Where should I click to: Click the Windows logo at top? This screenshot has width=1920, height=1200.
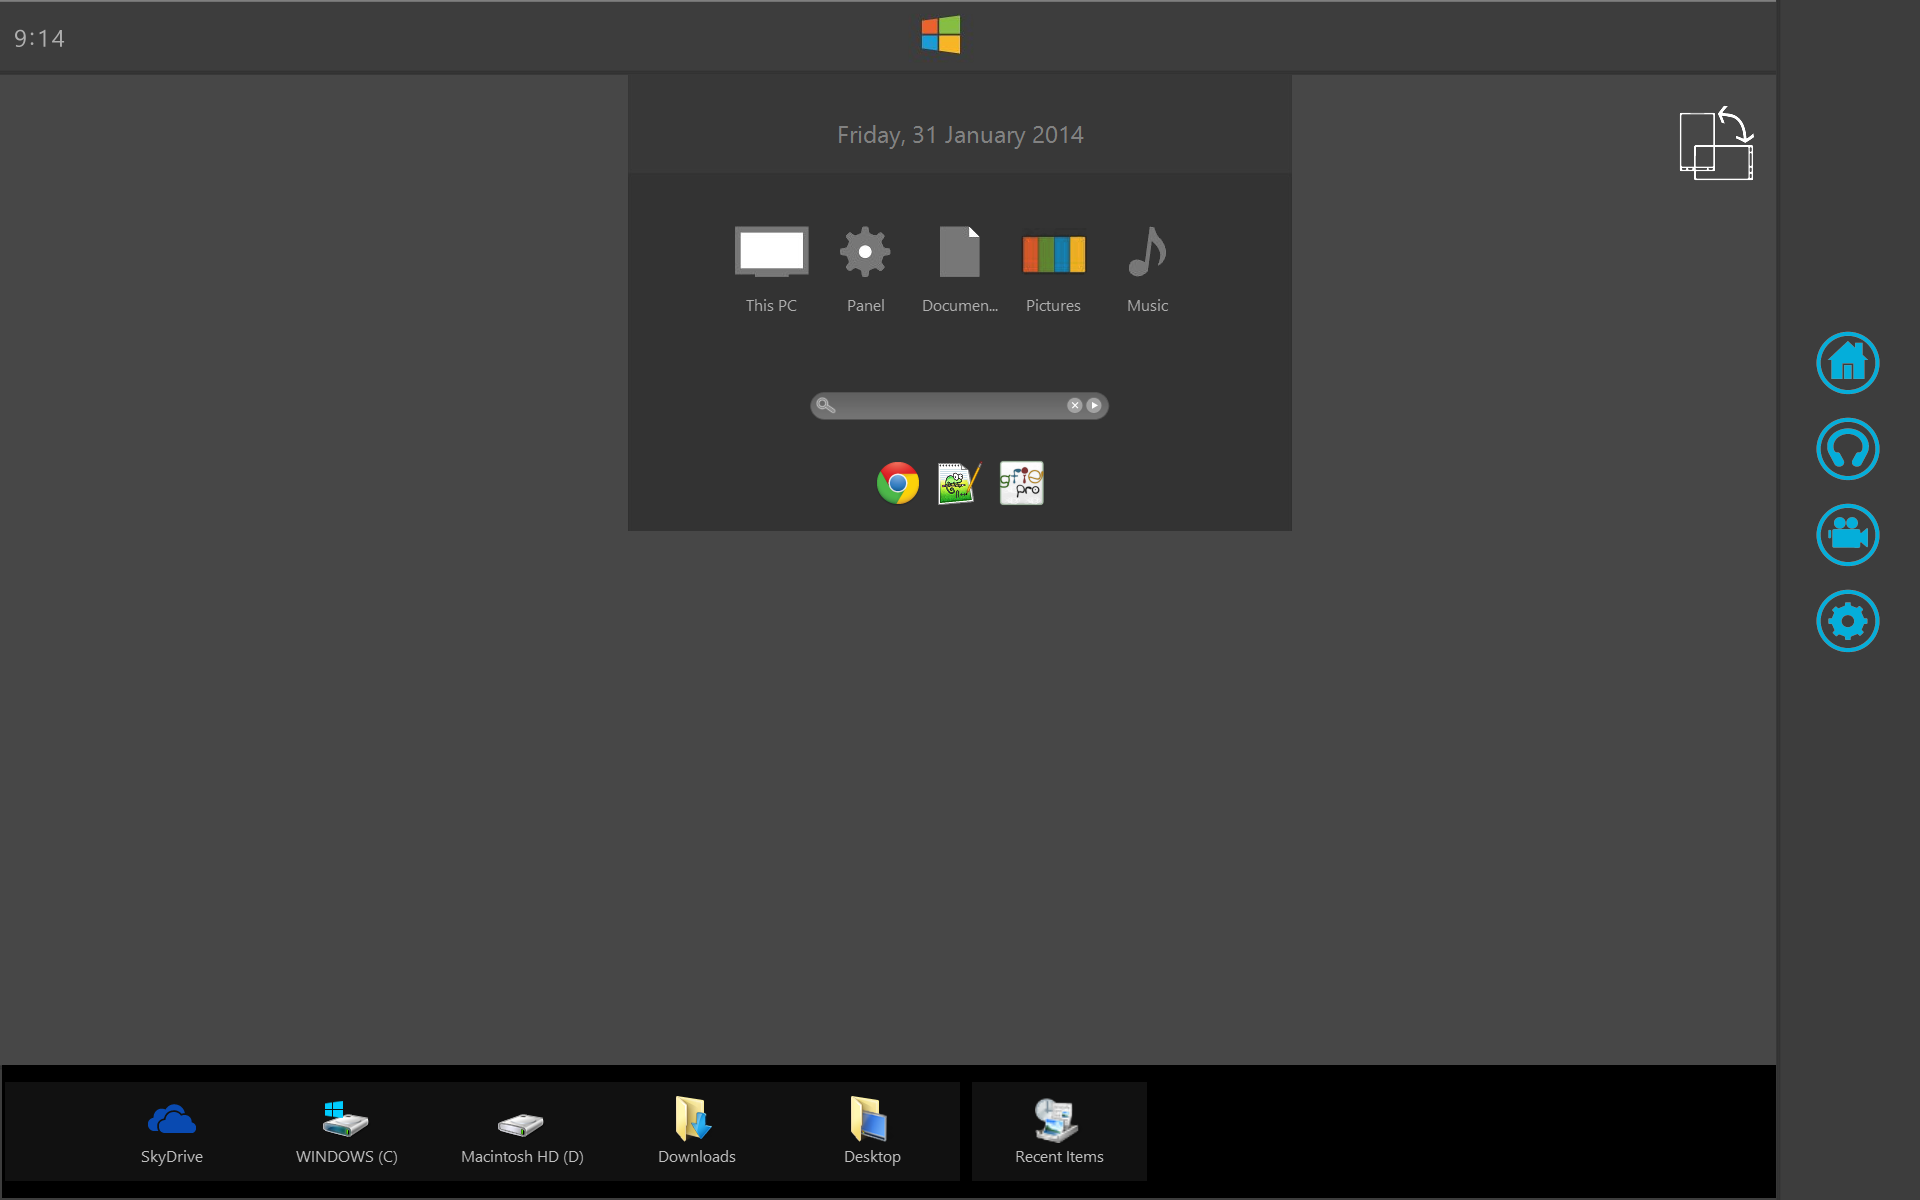tap(940, 35)
